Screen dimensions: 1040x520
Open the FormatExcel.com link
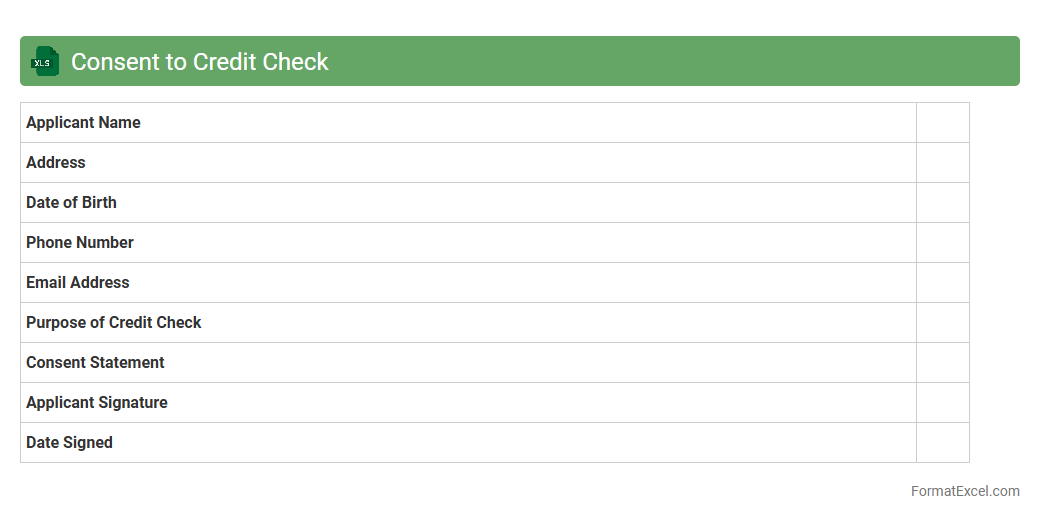(x=965, y=491)
